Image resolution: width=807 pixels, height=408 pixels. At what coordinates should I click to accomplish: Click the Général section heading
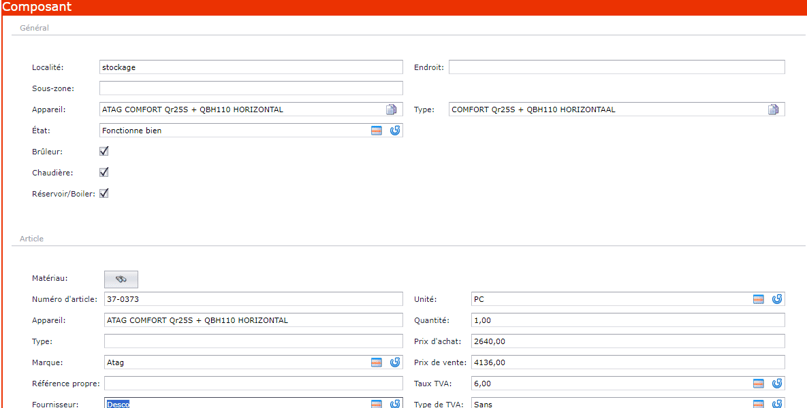34,28
